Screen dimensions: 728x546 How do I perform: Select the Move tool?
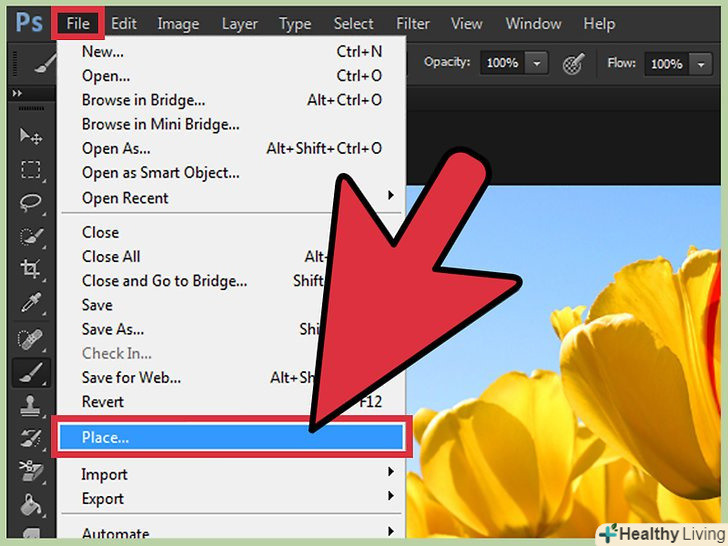[31, 136]
